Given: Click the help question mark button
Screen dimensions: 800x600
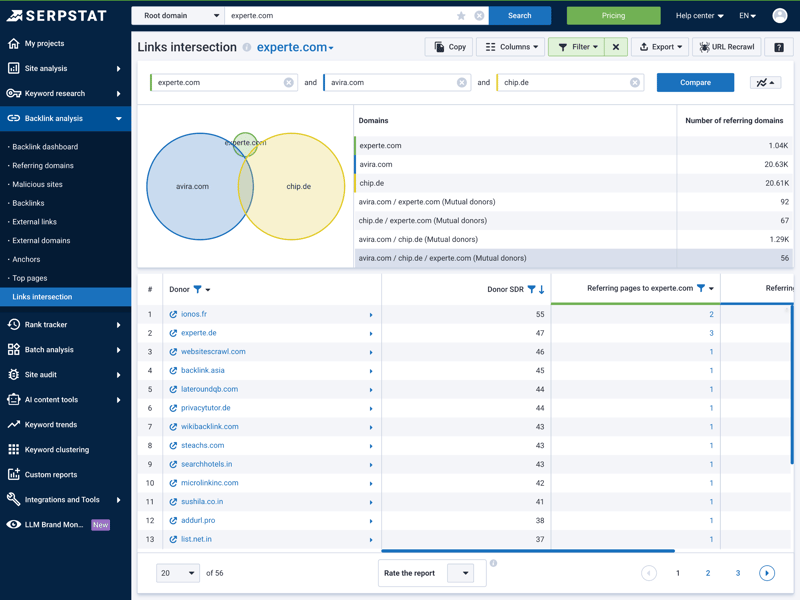Looking at the screenshot, I should pos(779,47).
